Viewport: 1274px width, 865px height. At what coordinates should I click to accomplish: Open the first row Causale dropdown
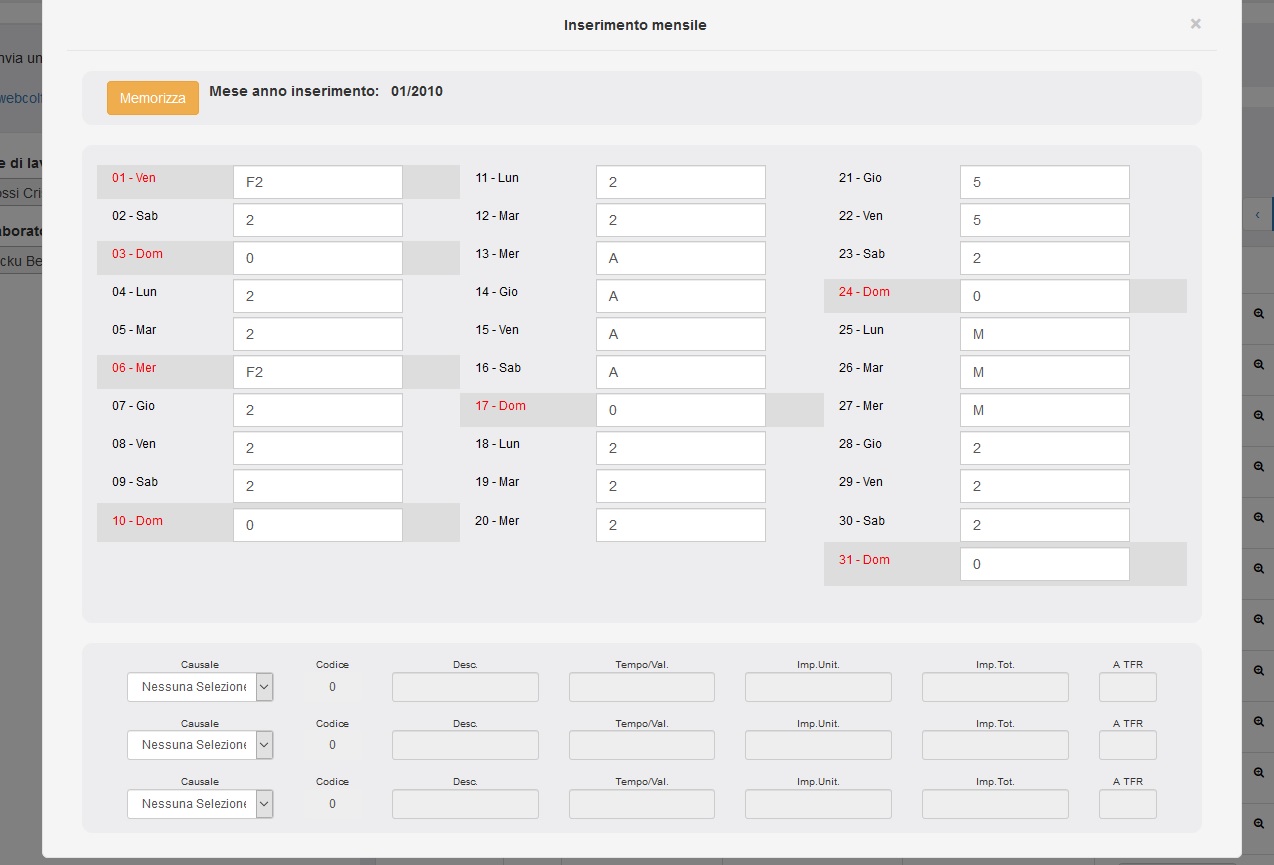[x=200, y=687]
